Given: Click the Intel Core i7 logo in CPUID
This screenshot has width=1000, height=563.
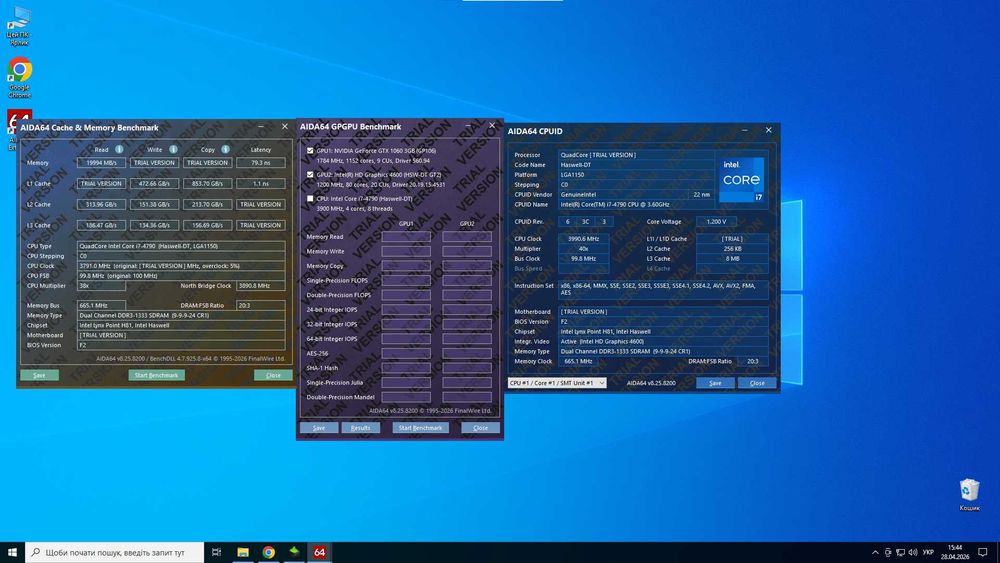Looking at the screenshot, I should coord(741,180).
